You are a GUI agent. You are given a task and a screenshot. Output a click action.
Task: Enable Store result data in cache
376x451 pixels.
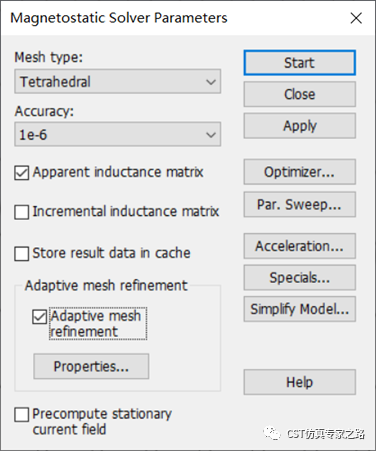point(22,254)
